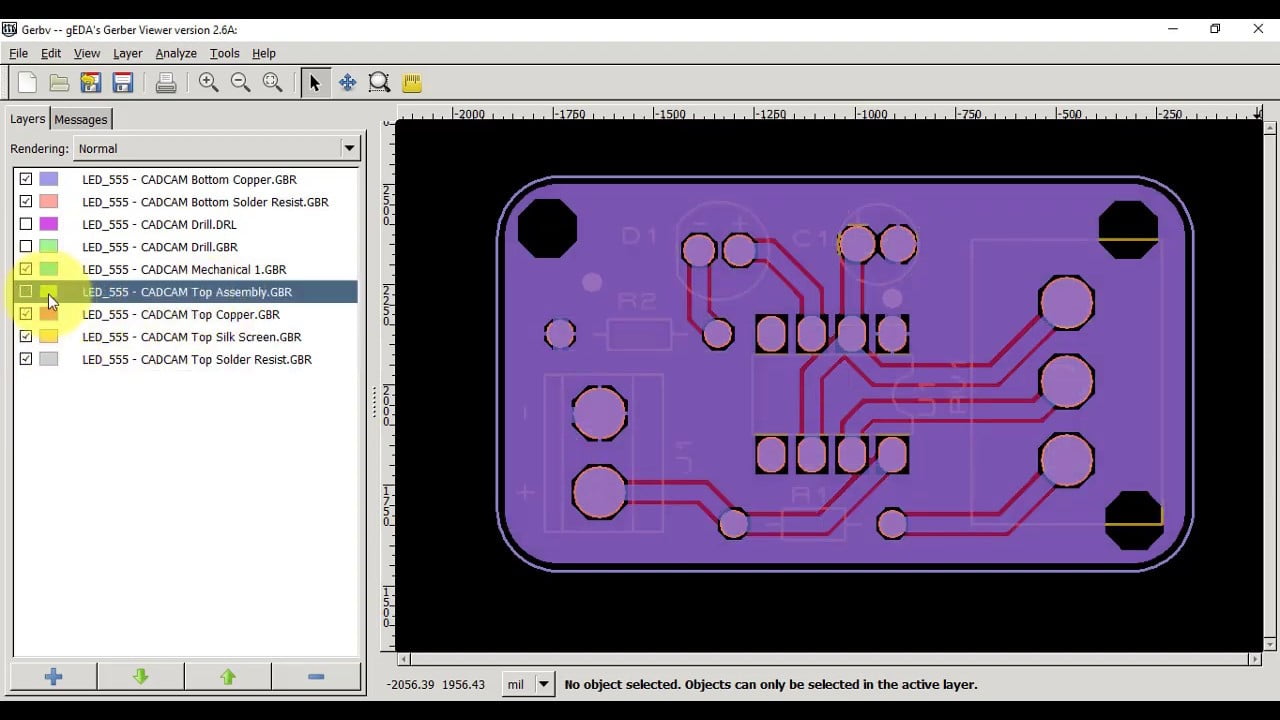Select the Zoom tool with the rectangle magnifier
This screenshot has height=720, width=1280.
pyautogui.click(x=379, y=83)
